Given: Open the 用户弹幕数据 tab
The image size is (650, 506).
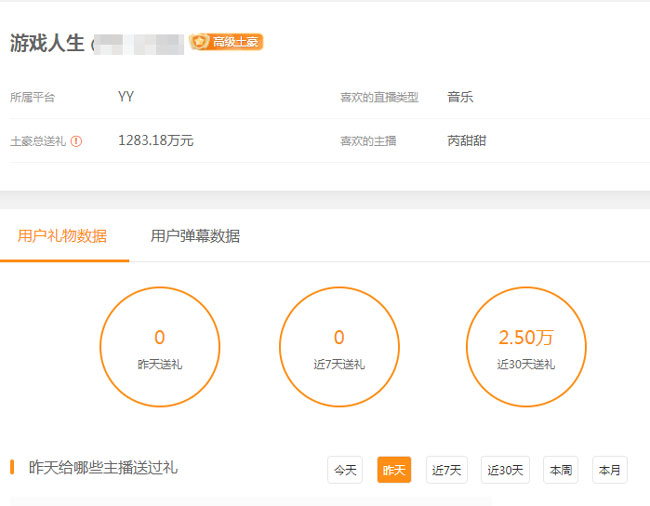Looking at the screenshot, I should point(195,237).
